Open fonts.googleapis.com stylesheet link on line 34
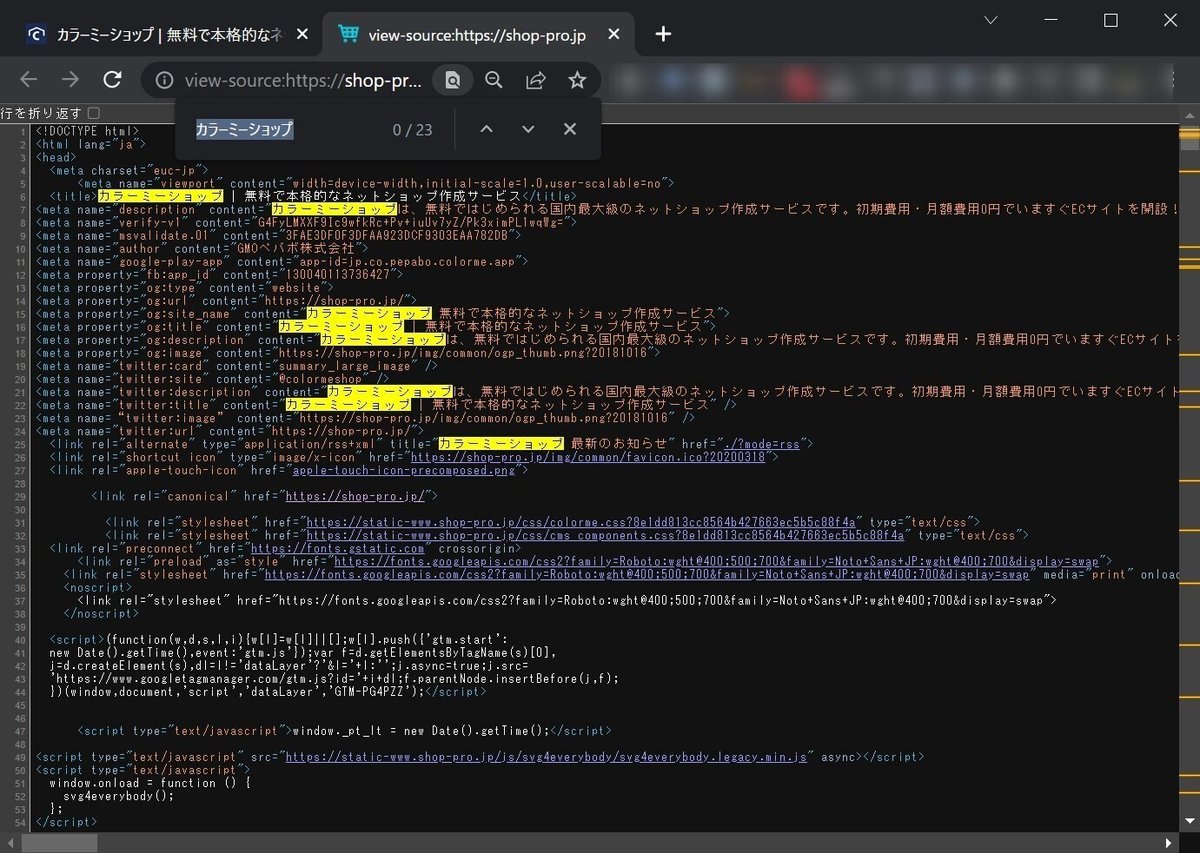Image resolution: width=1200 pixels, height=853 pixels. [x=647, y=573]
